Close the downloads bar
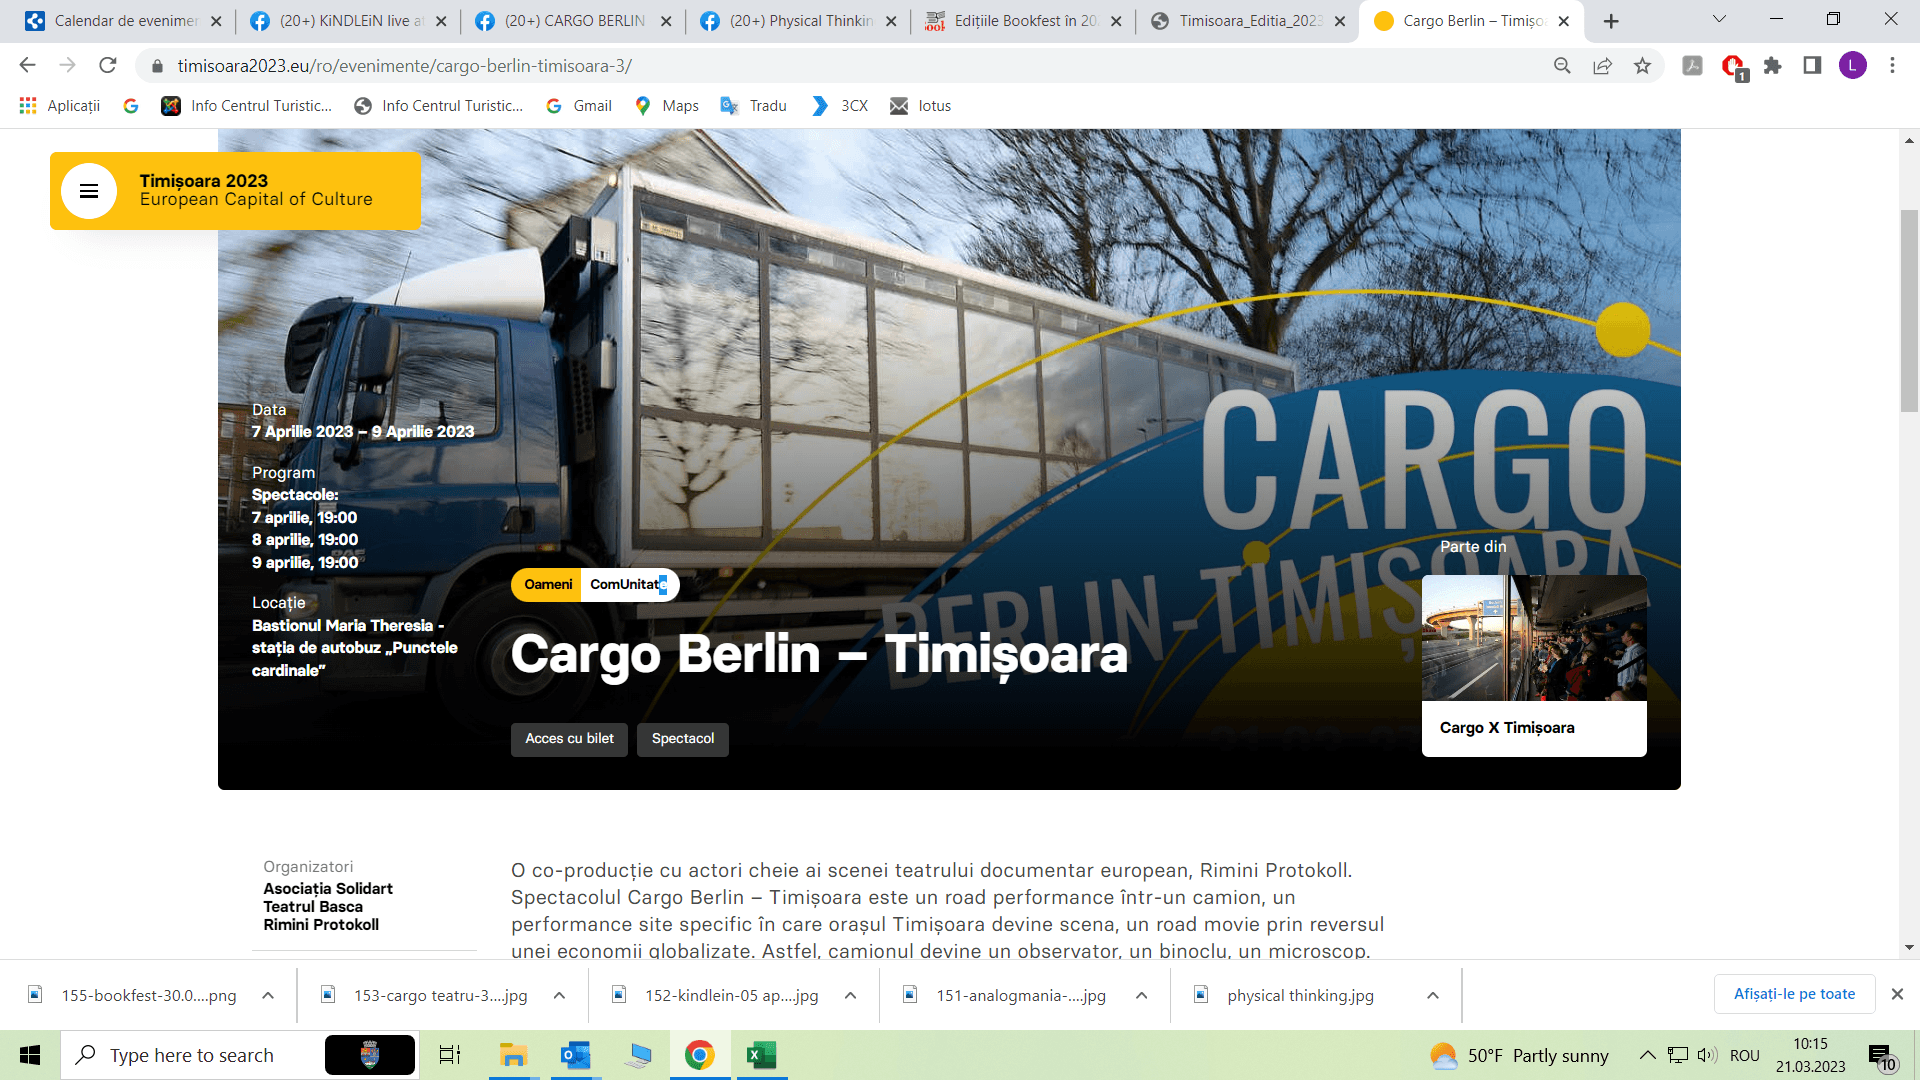Image resolution: width=1920 pixels, height=1080 pixels. click(1897, 994)
